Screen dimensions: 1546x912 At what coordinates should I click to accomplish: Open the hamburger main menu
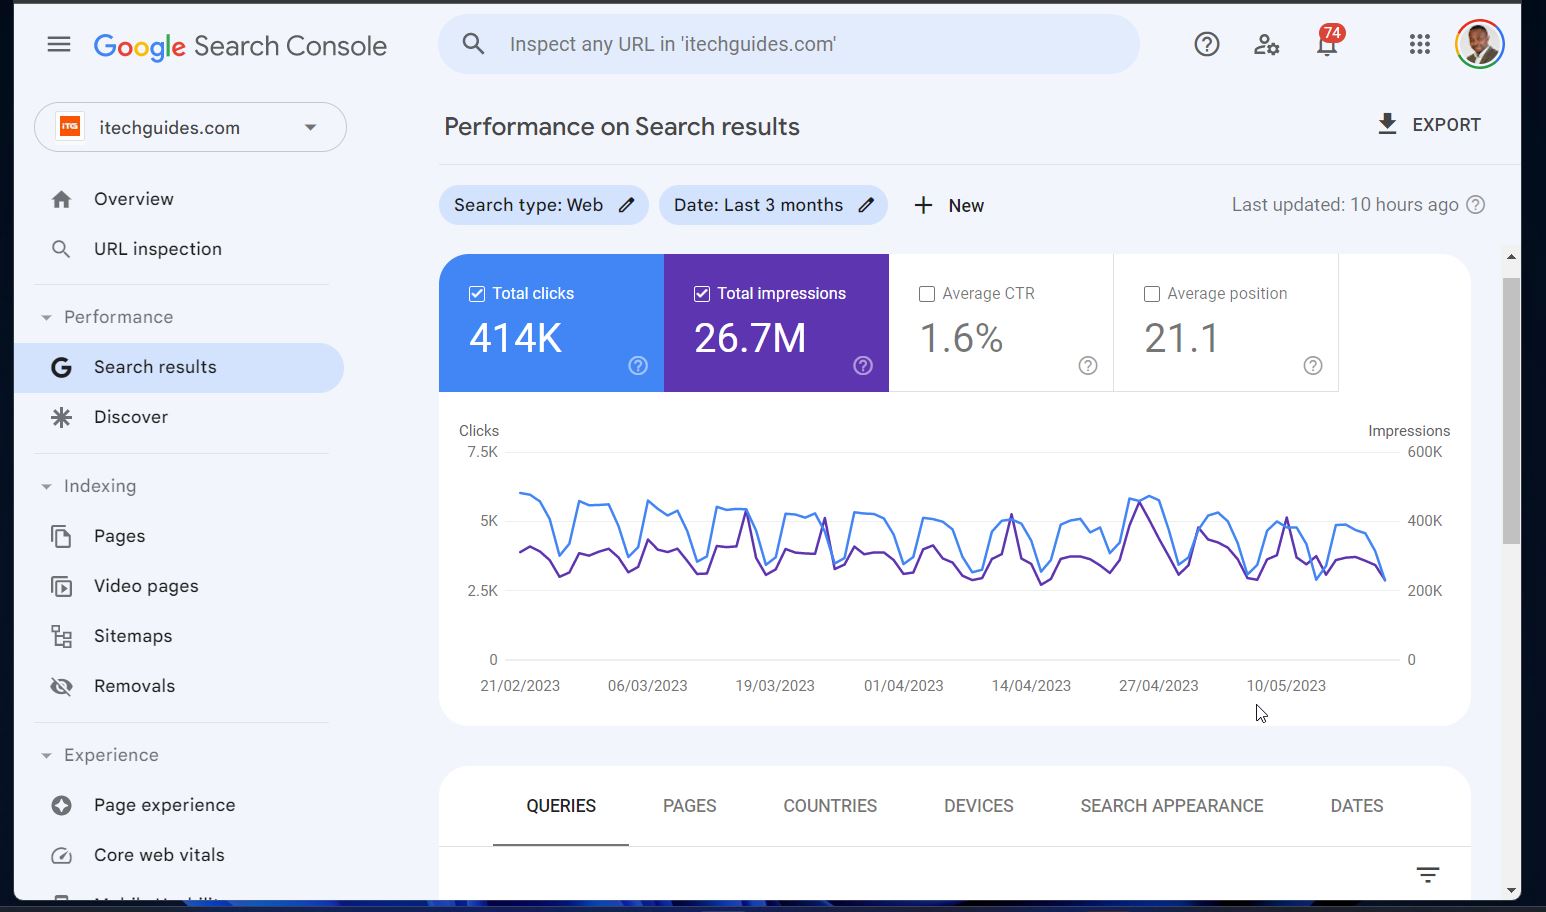59,44
